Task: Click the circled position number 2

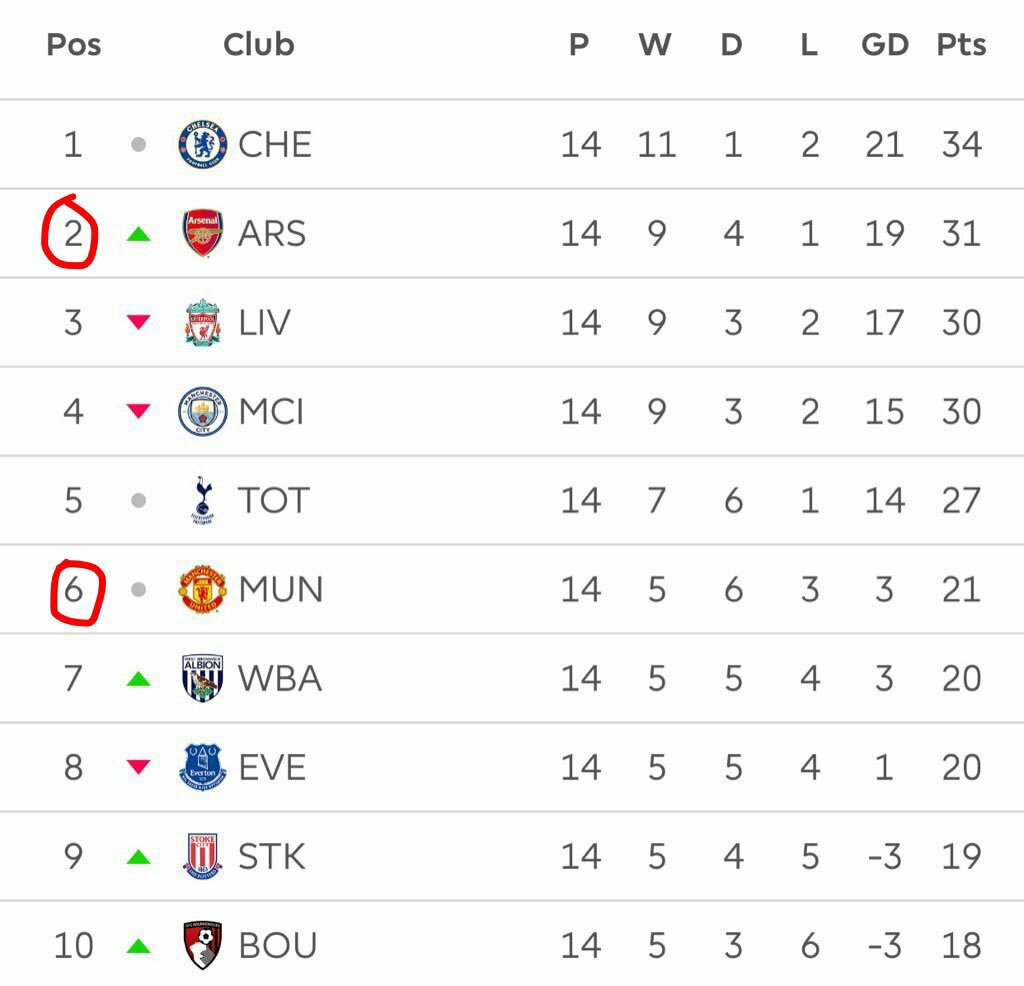Action: (73, 233)
